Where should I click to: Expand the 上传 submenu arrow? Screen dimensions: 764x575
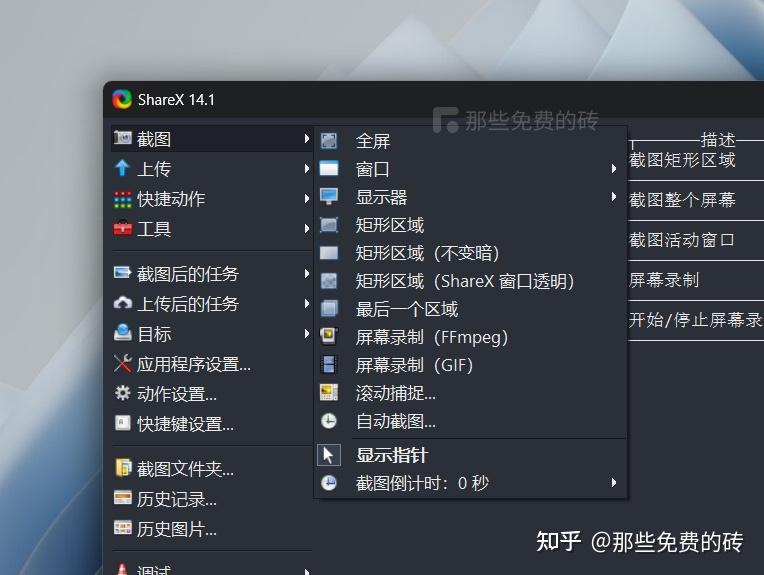tap(306, 169)
